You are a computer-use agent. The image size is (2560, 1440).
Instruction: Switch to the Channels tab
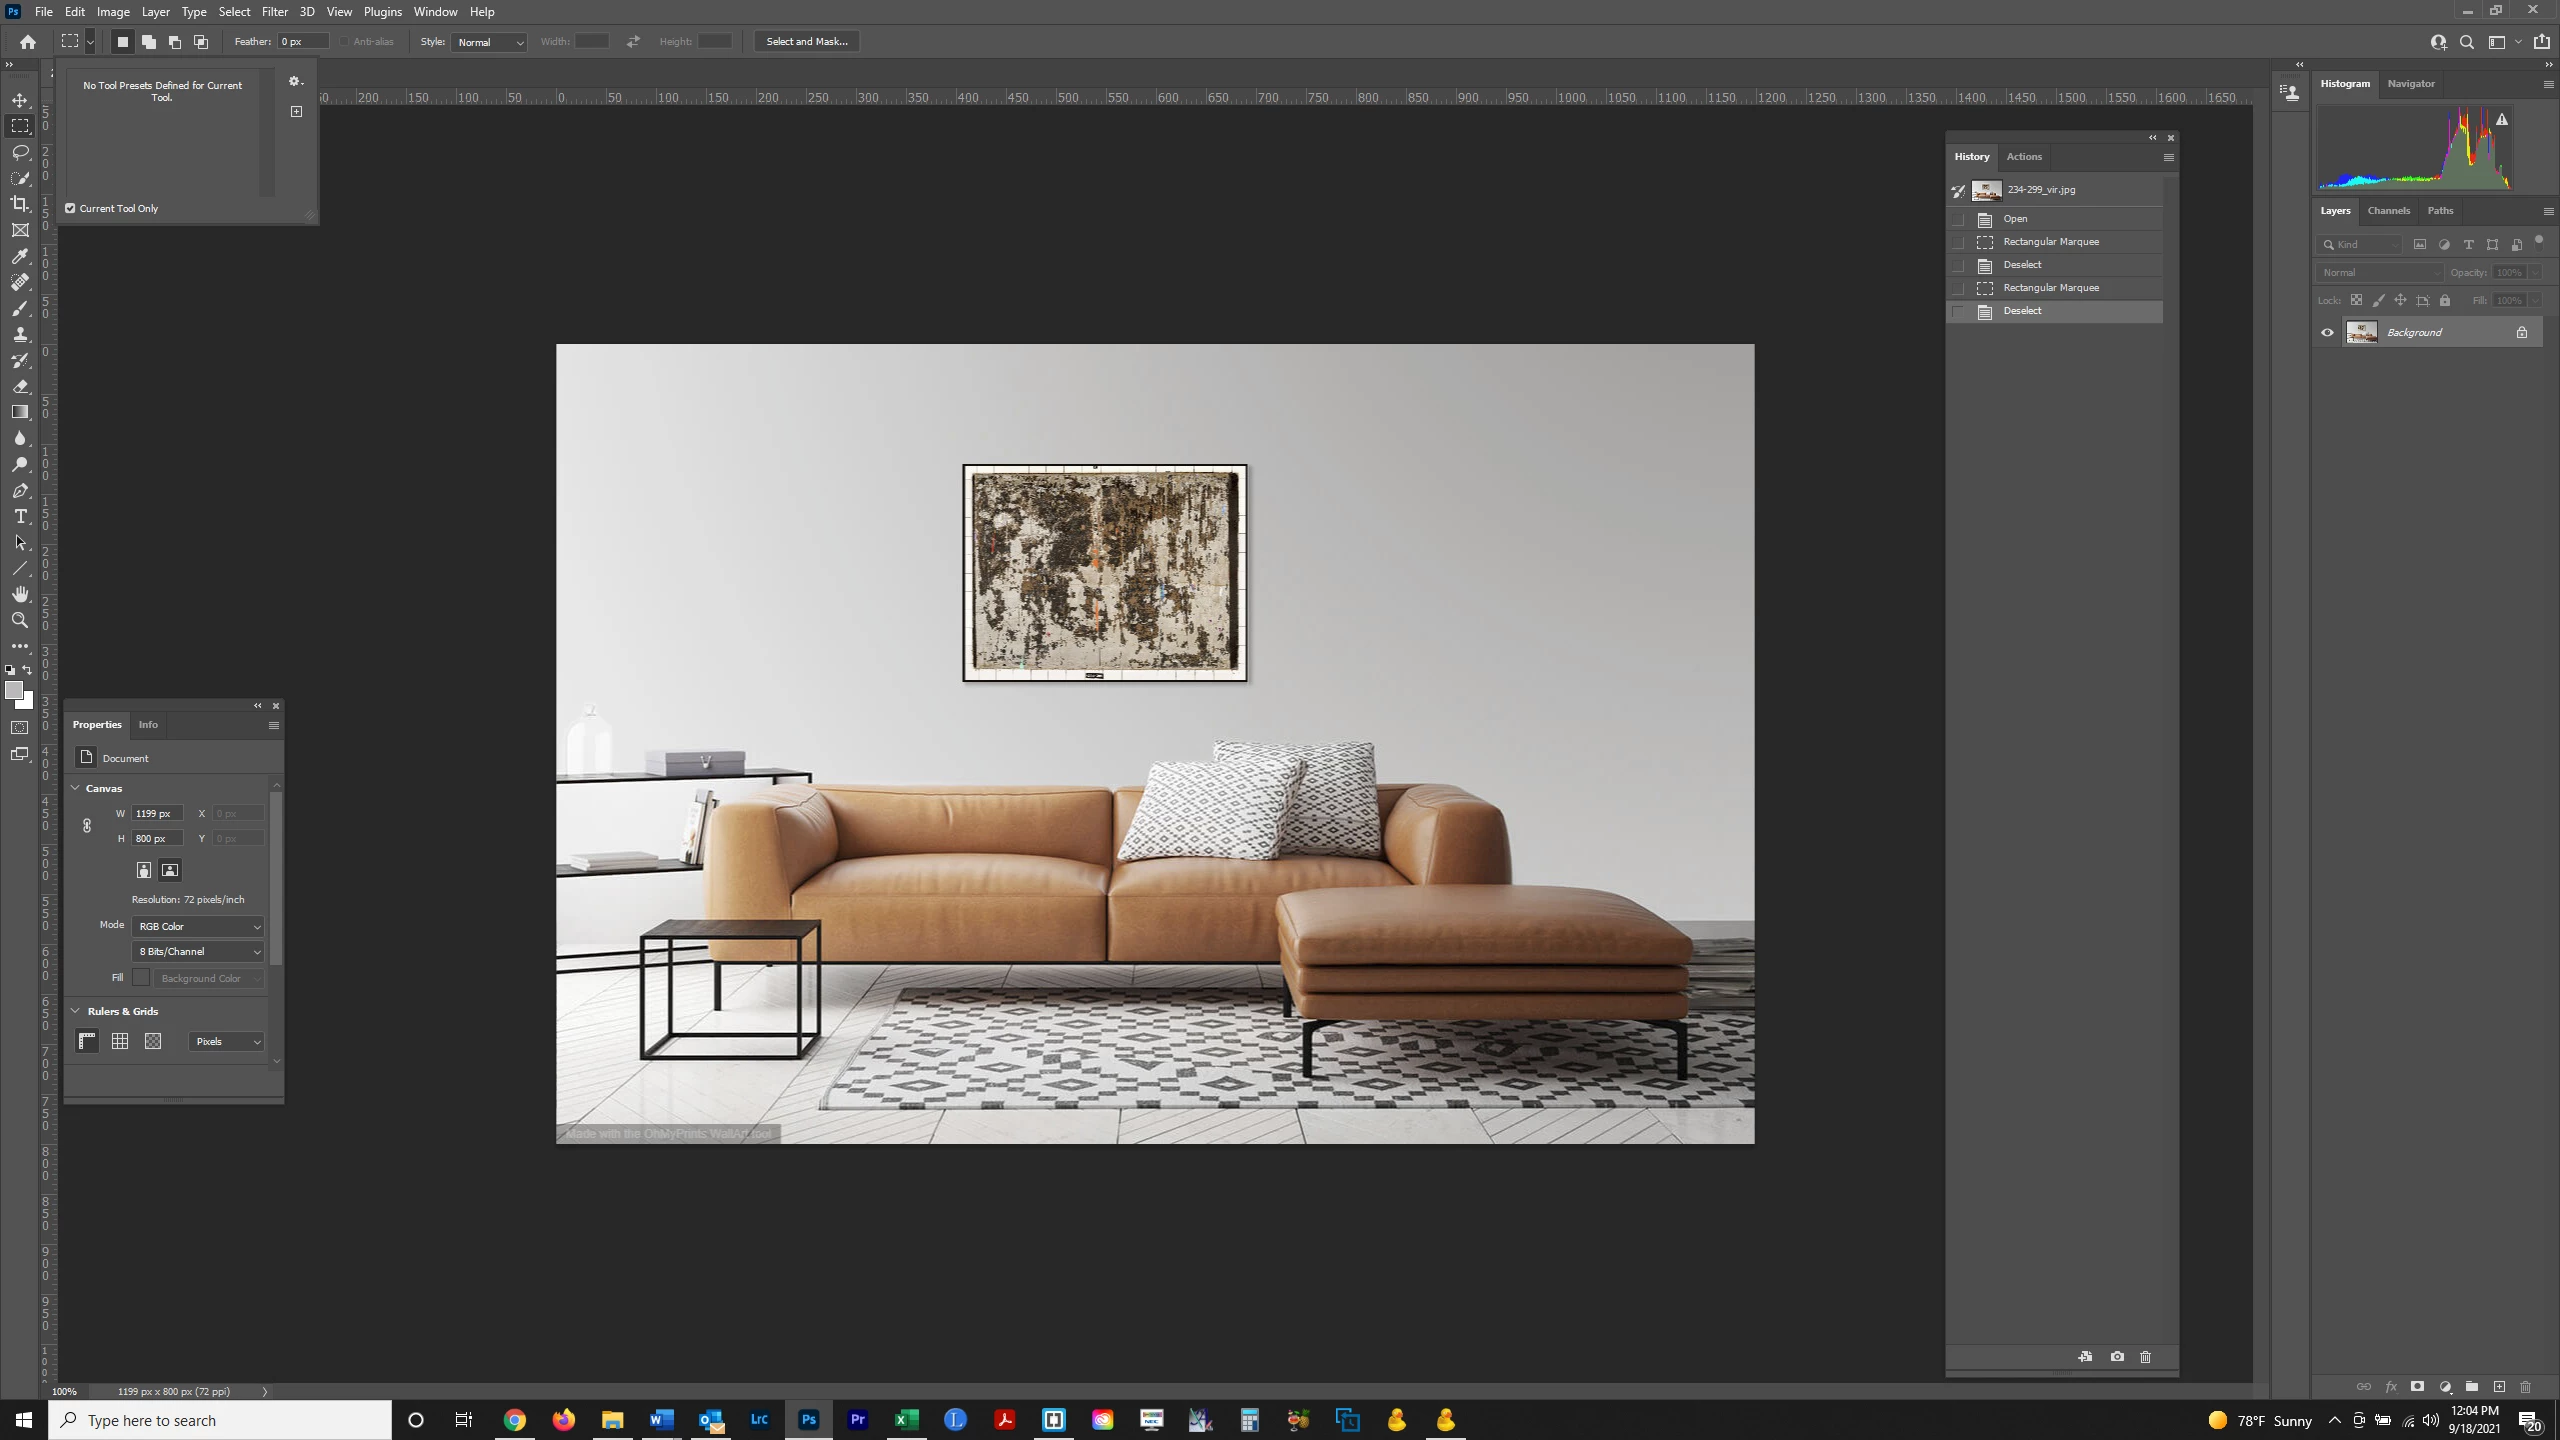click(2388, 211)
